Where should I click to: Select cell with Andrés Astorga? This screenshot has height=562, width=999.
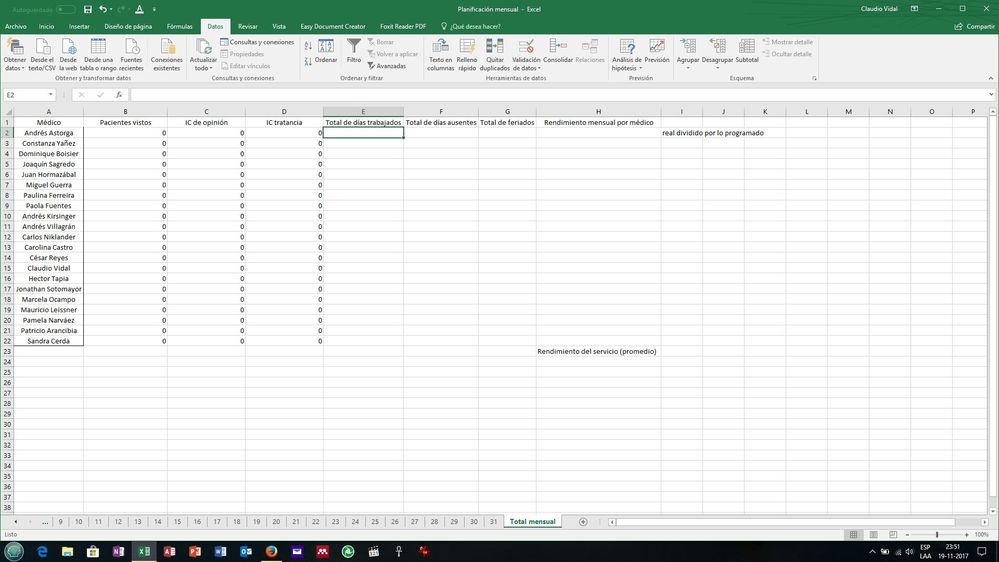(x=48, y=133)
